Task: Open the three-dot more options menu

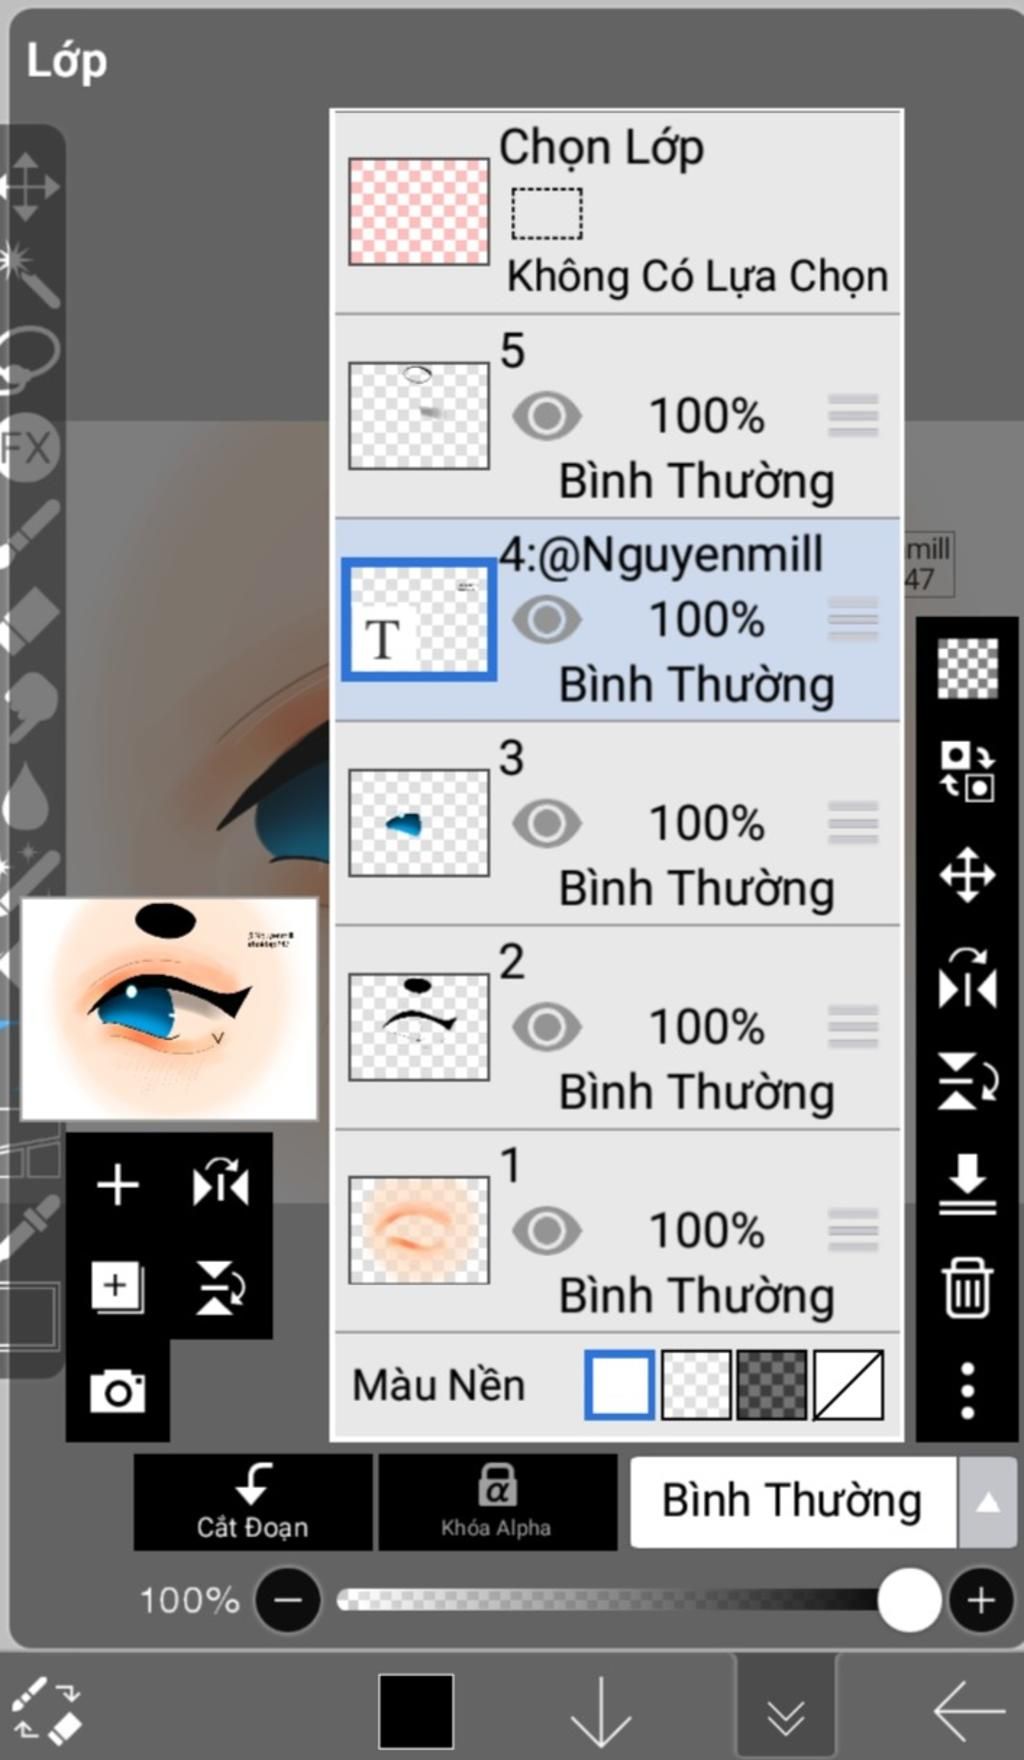Action: (x=967, y=1390)
